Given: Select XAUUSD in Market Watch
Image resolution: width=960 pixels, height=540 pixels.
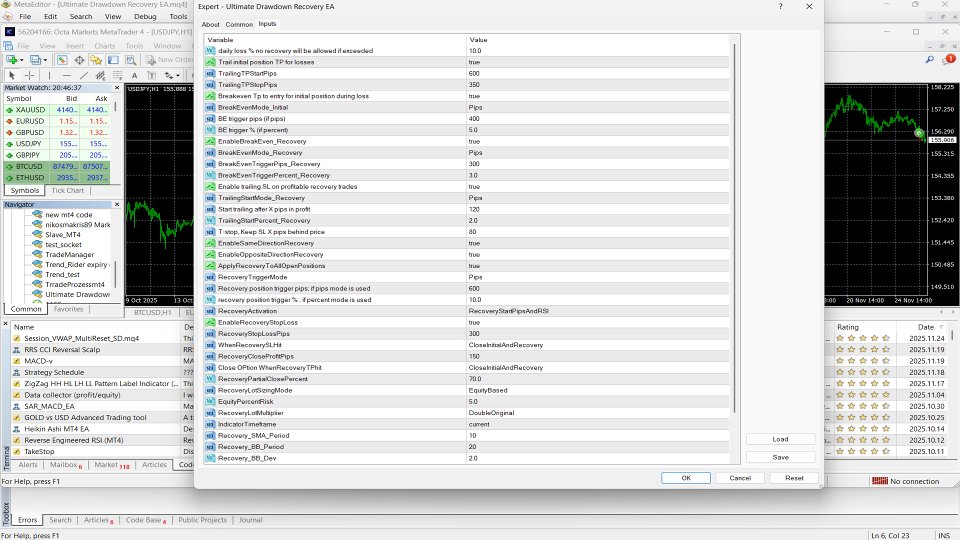Looking at the screenshot, I should click(x=30, y=110).
